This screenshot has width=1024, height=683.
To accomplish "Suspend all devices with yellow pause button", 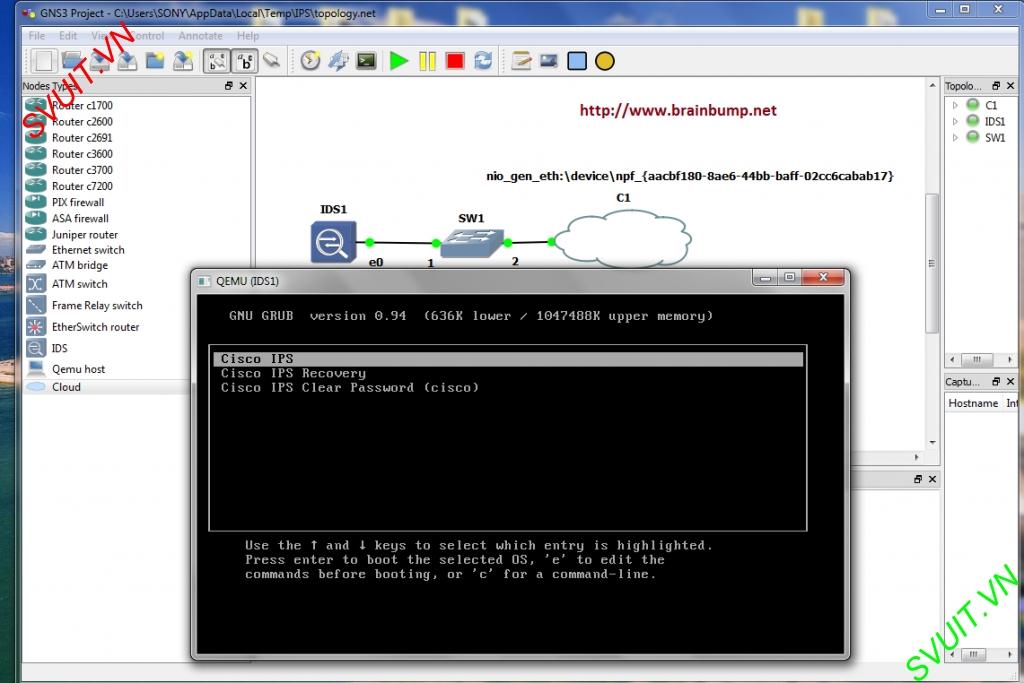I will pos(427,61).
